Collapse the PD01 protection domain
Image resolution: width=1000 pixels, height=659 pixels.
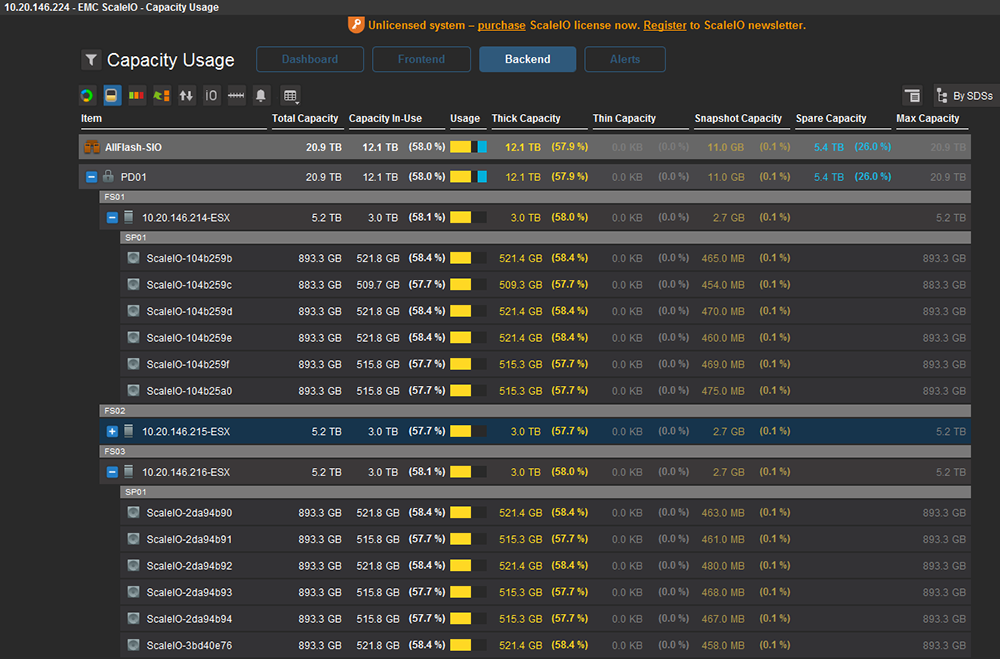click(91, 177)
